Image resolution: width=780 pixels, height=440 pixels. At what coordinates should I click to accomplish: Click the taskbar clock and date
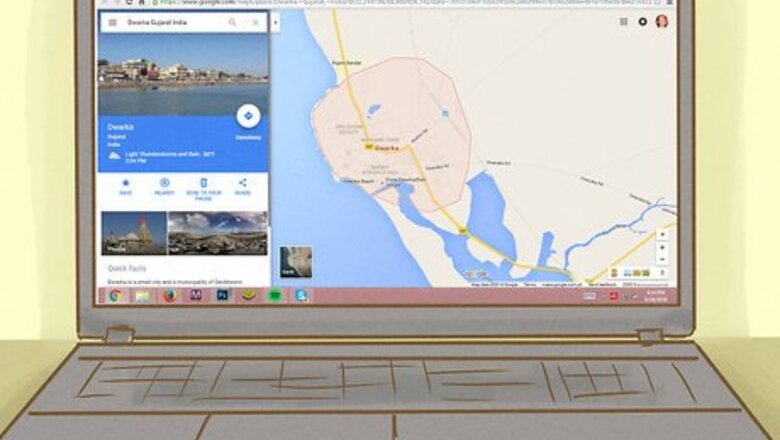656,296
